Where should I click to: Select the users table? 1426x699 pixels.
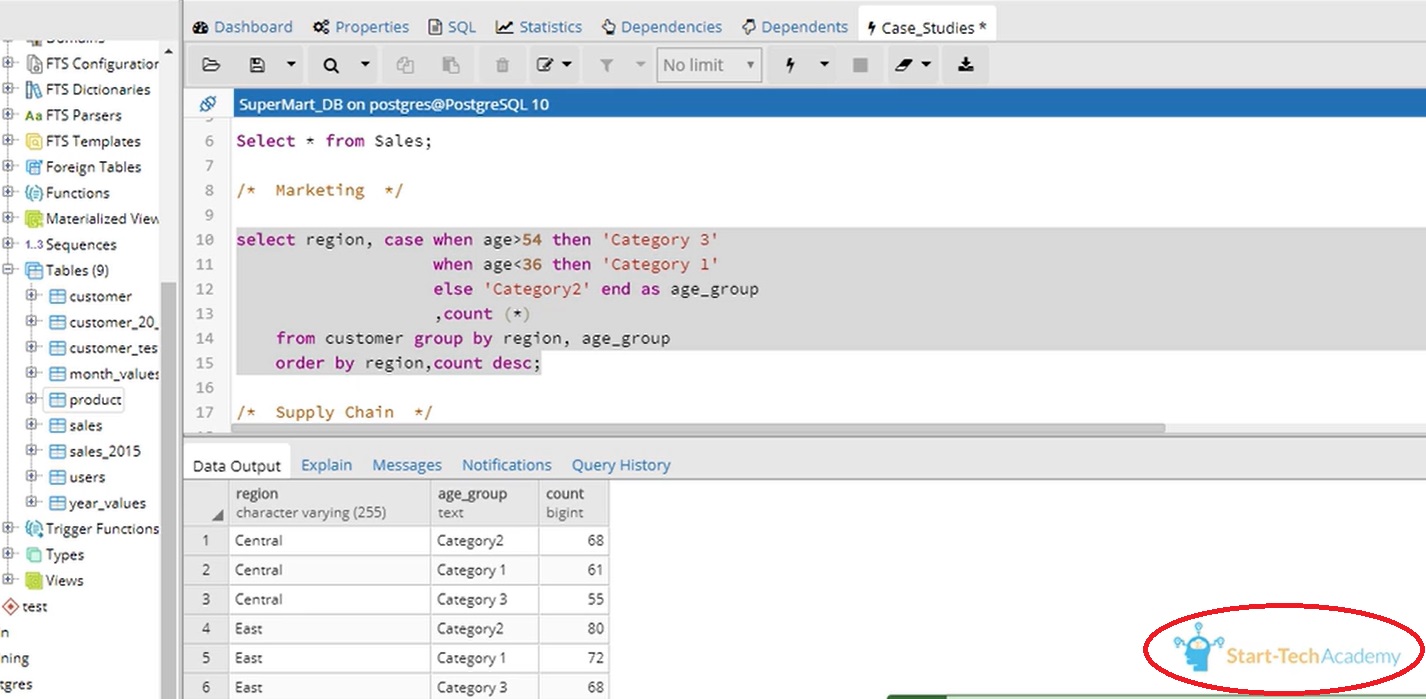(x=87, y=477)
